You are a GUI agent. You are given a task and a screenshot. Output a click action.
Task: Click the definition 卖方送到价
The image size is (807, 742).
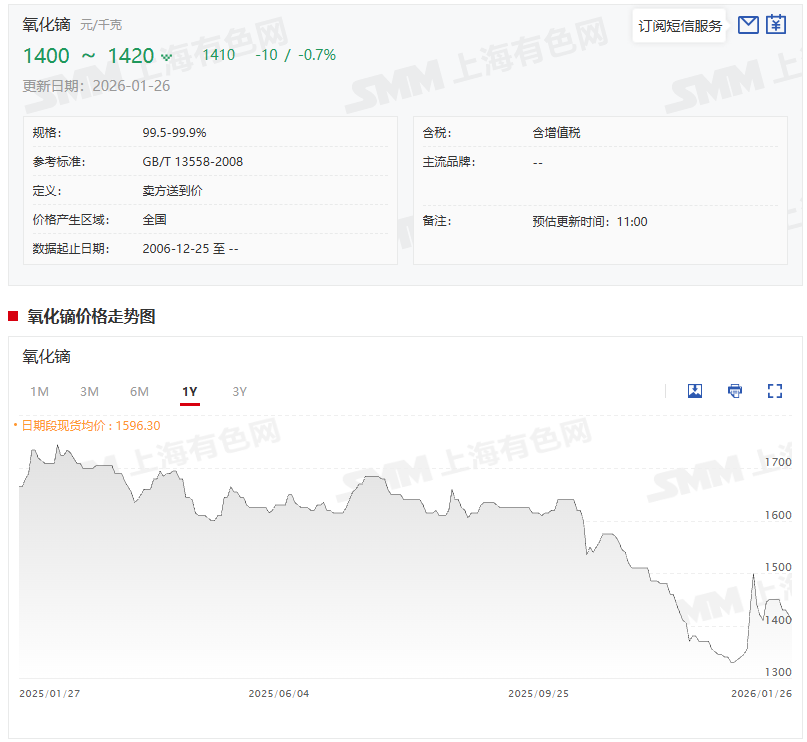[x=172, y=191]
